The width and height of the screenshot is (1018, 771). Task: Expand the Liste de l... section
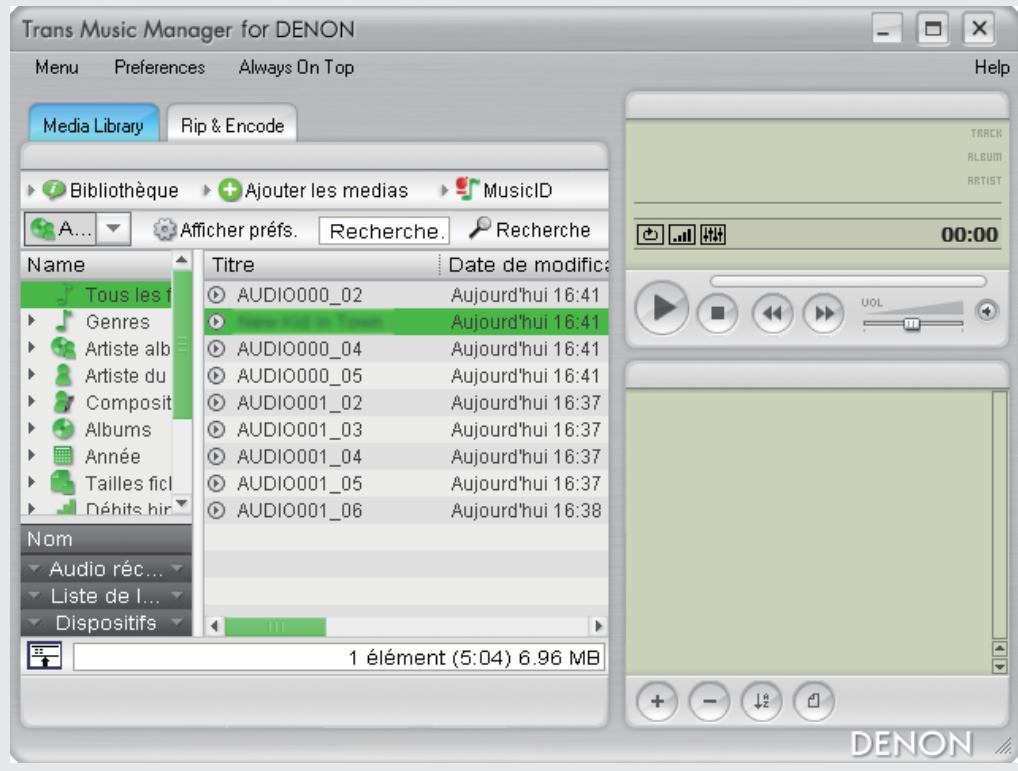pyautogui.click(x=106, y=596)
